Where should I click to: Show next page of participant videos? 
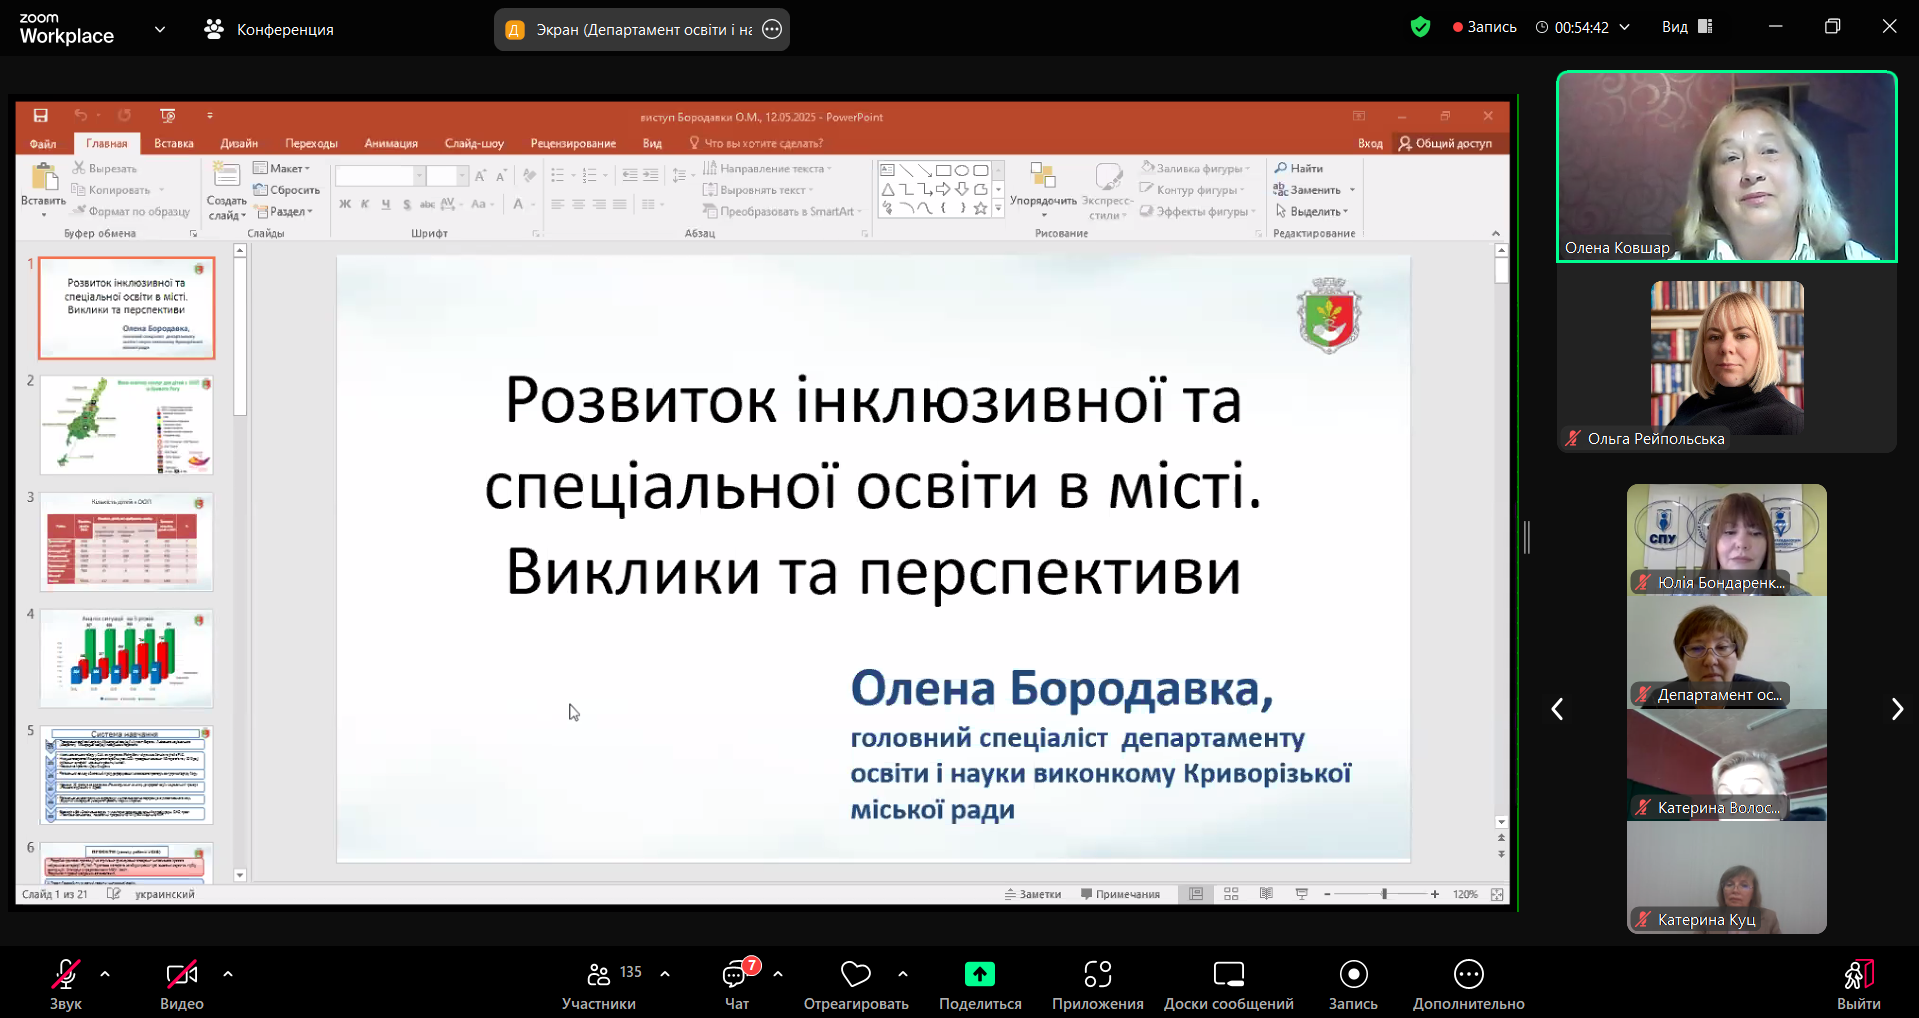click(1896, 709)
